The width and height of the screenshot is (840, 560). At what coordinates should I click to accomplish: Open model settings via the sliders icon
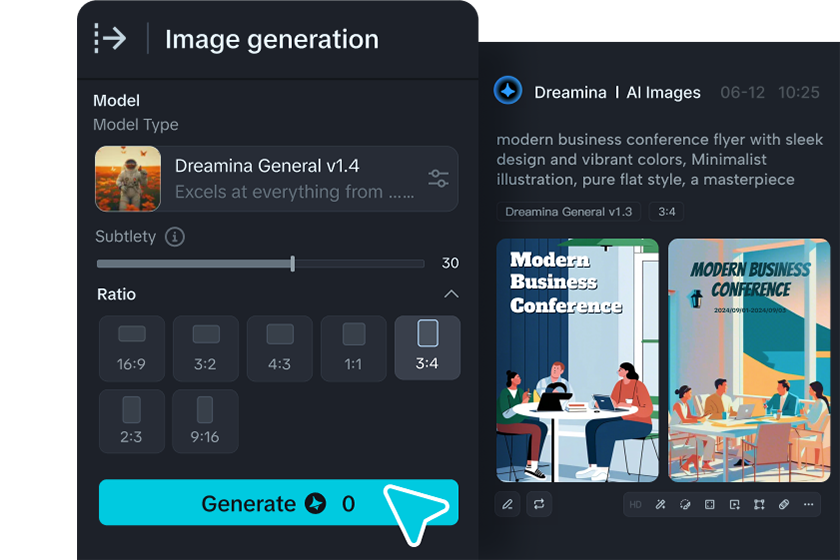tap(438, 178)
